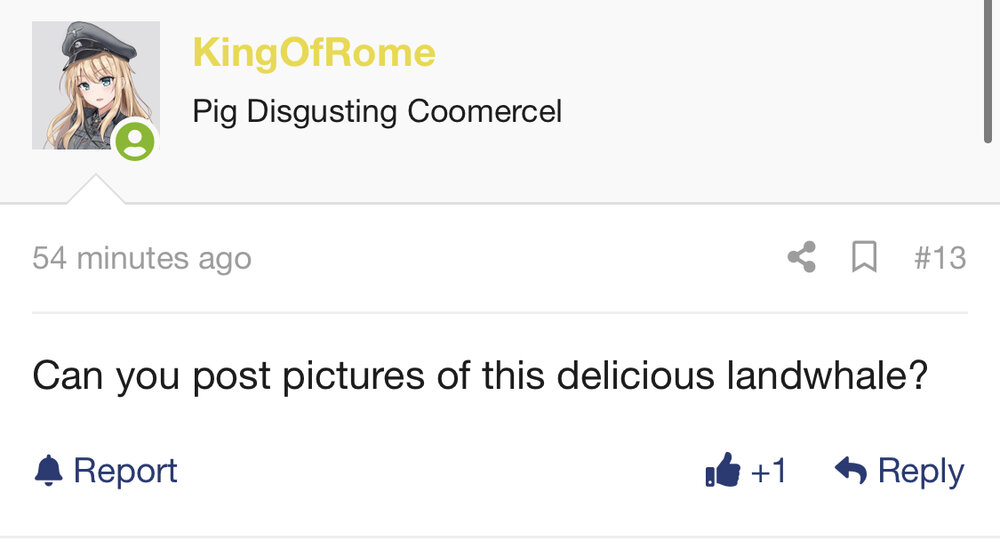The width and height of the screenshot is (1000, 541).
Task: Click the military cap in the avatar picture
Action: click(99, 46)
